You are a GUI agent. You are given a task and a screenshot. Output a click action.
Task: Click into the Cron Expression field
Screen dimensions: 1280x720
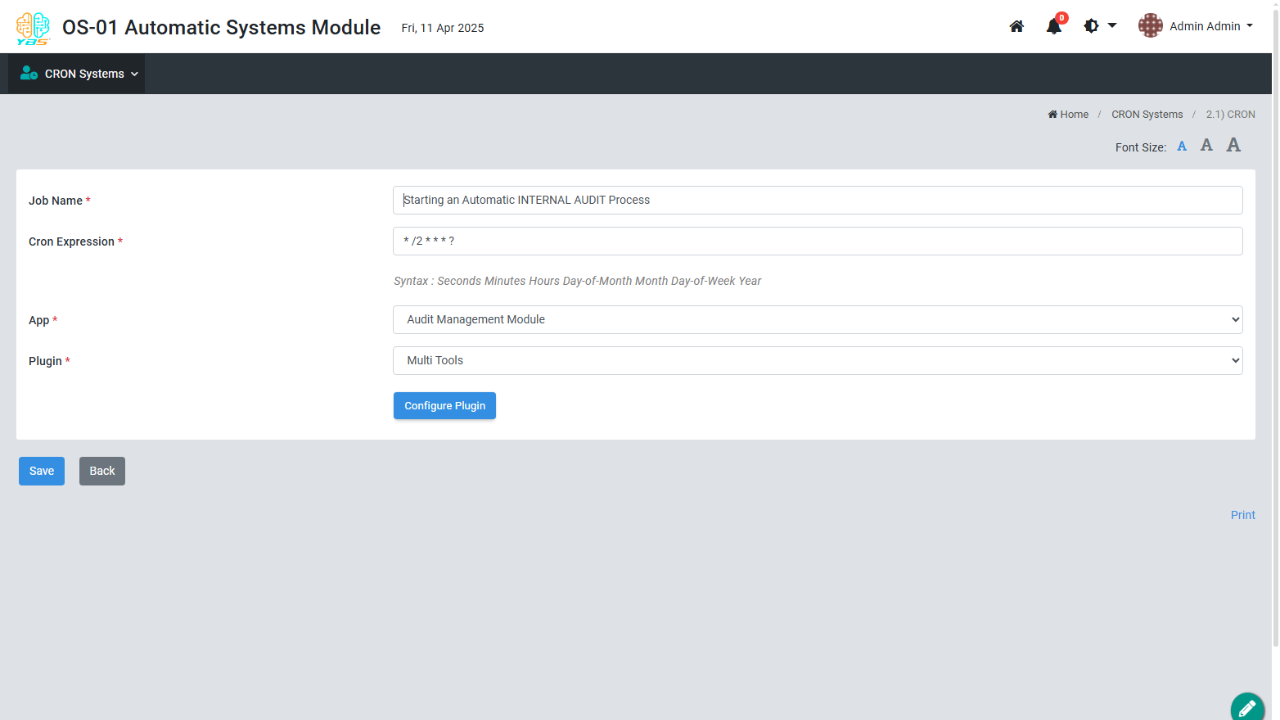(x=817, y=241)
